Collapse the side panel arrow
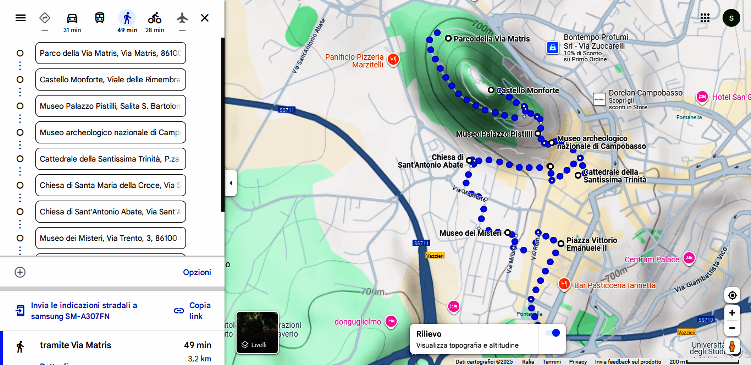The height and width of the screenshot is (365, 751). coord(231,183)
